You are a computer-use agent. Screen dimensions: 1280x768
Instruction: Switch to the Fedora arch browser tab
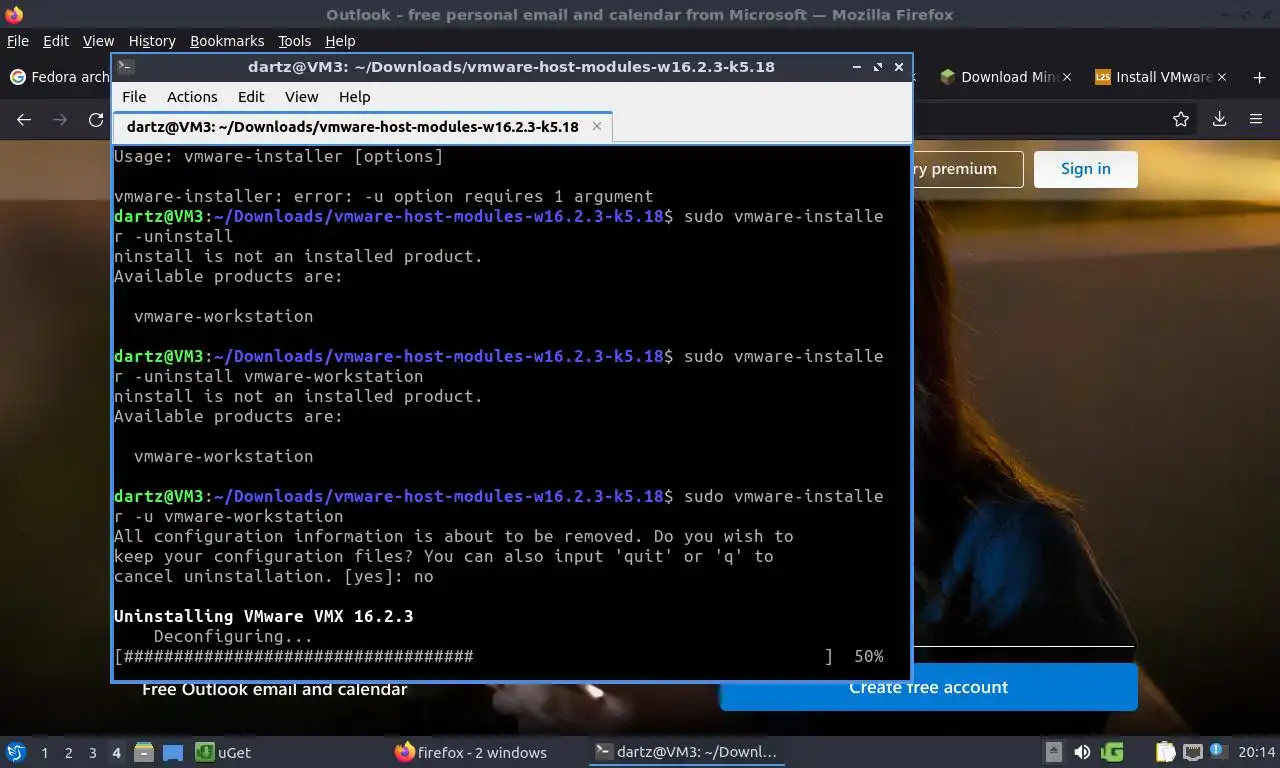[x=58, y=77]
